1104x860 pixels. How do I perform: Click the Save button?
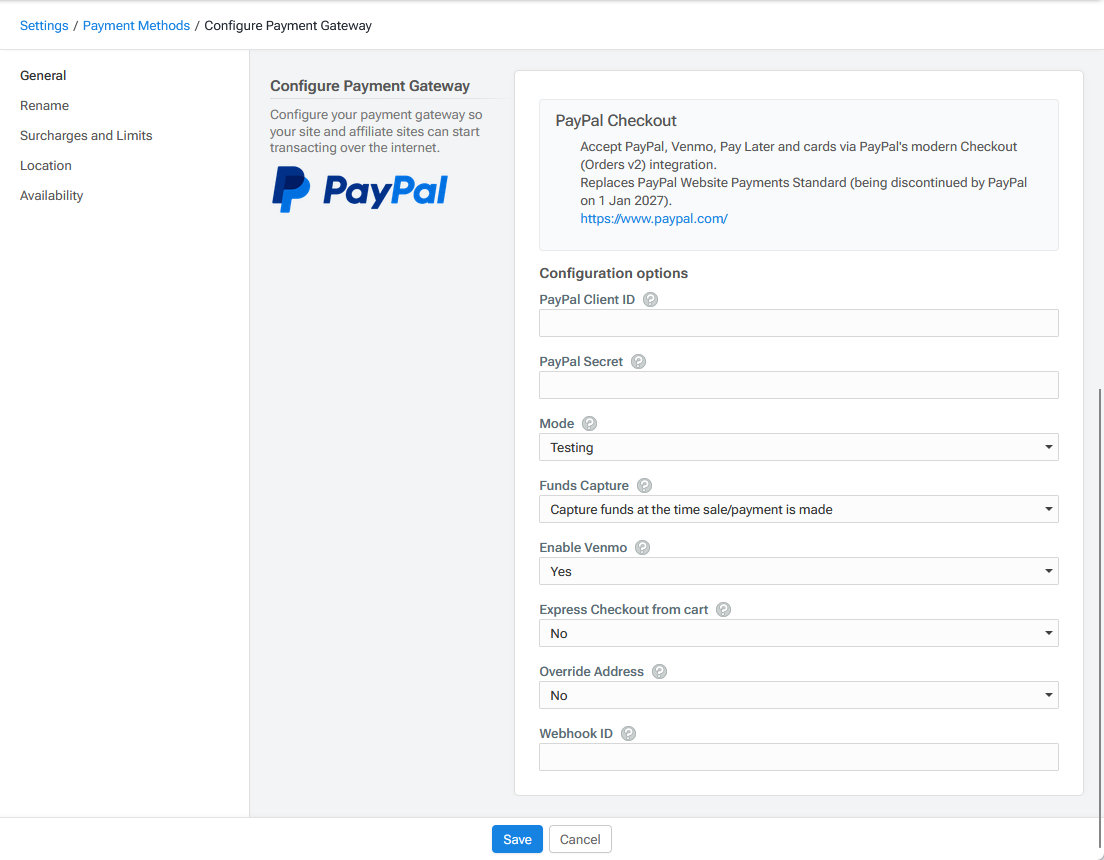point(517,839)
